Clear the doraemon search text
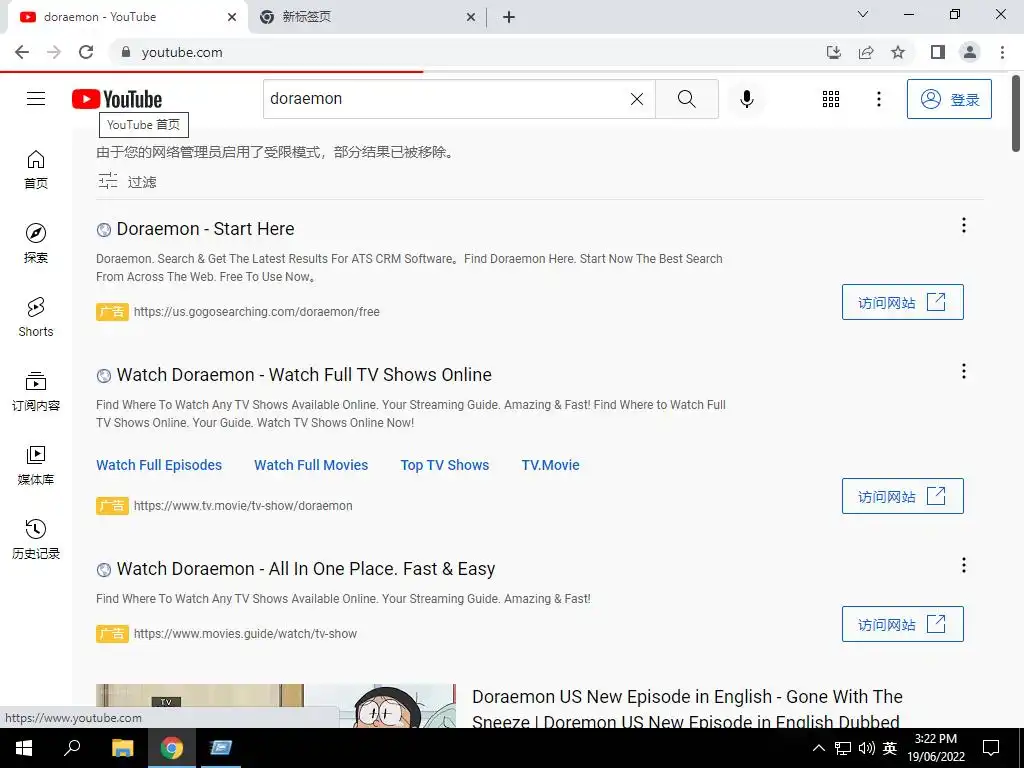 tap(637, 99)
